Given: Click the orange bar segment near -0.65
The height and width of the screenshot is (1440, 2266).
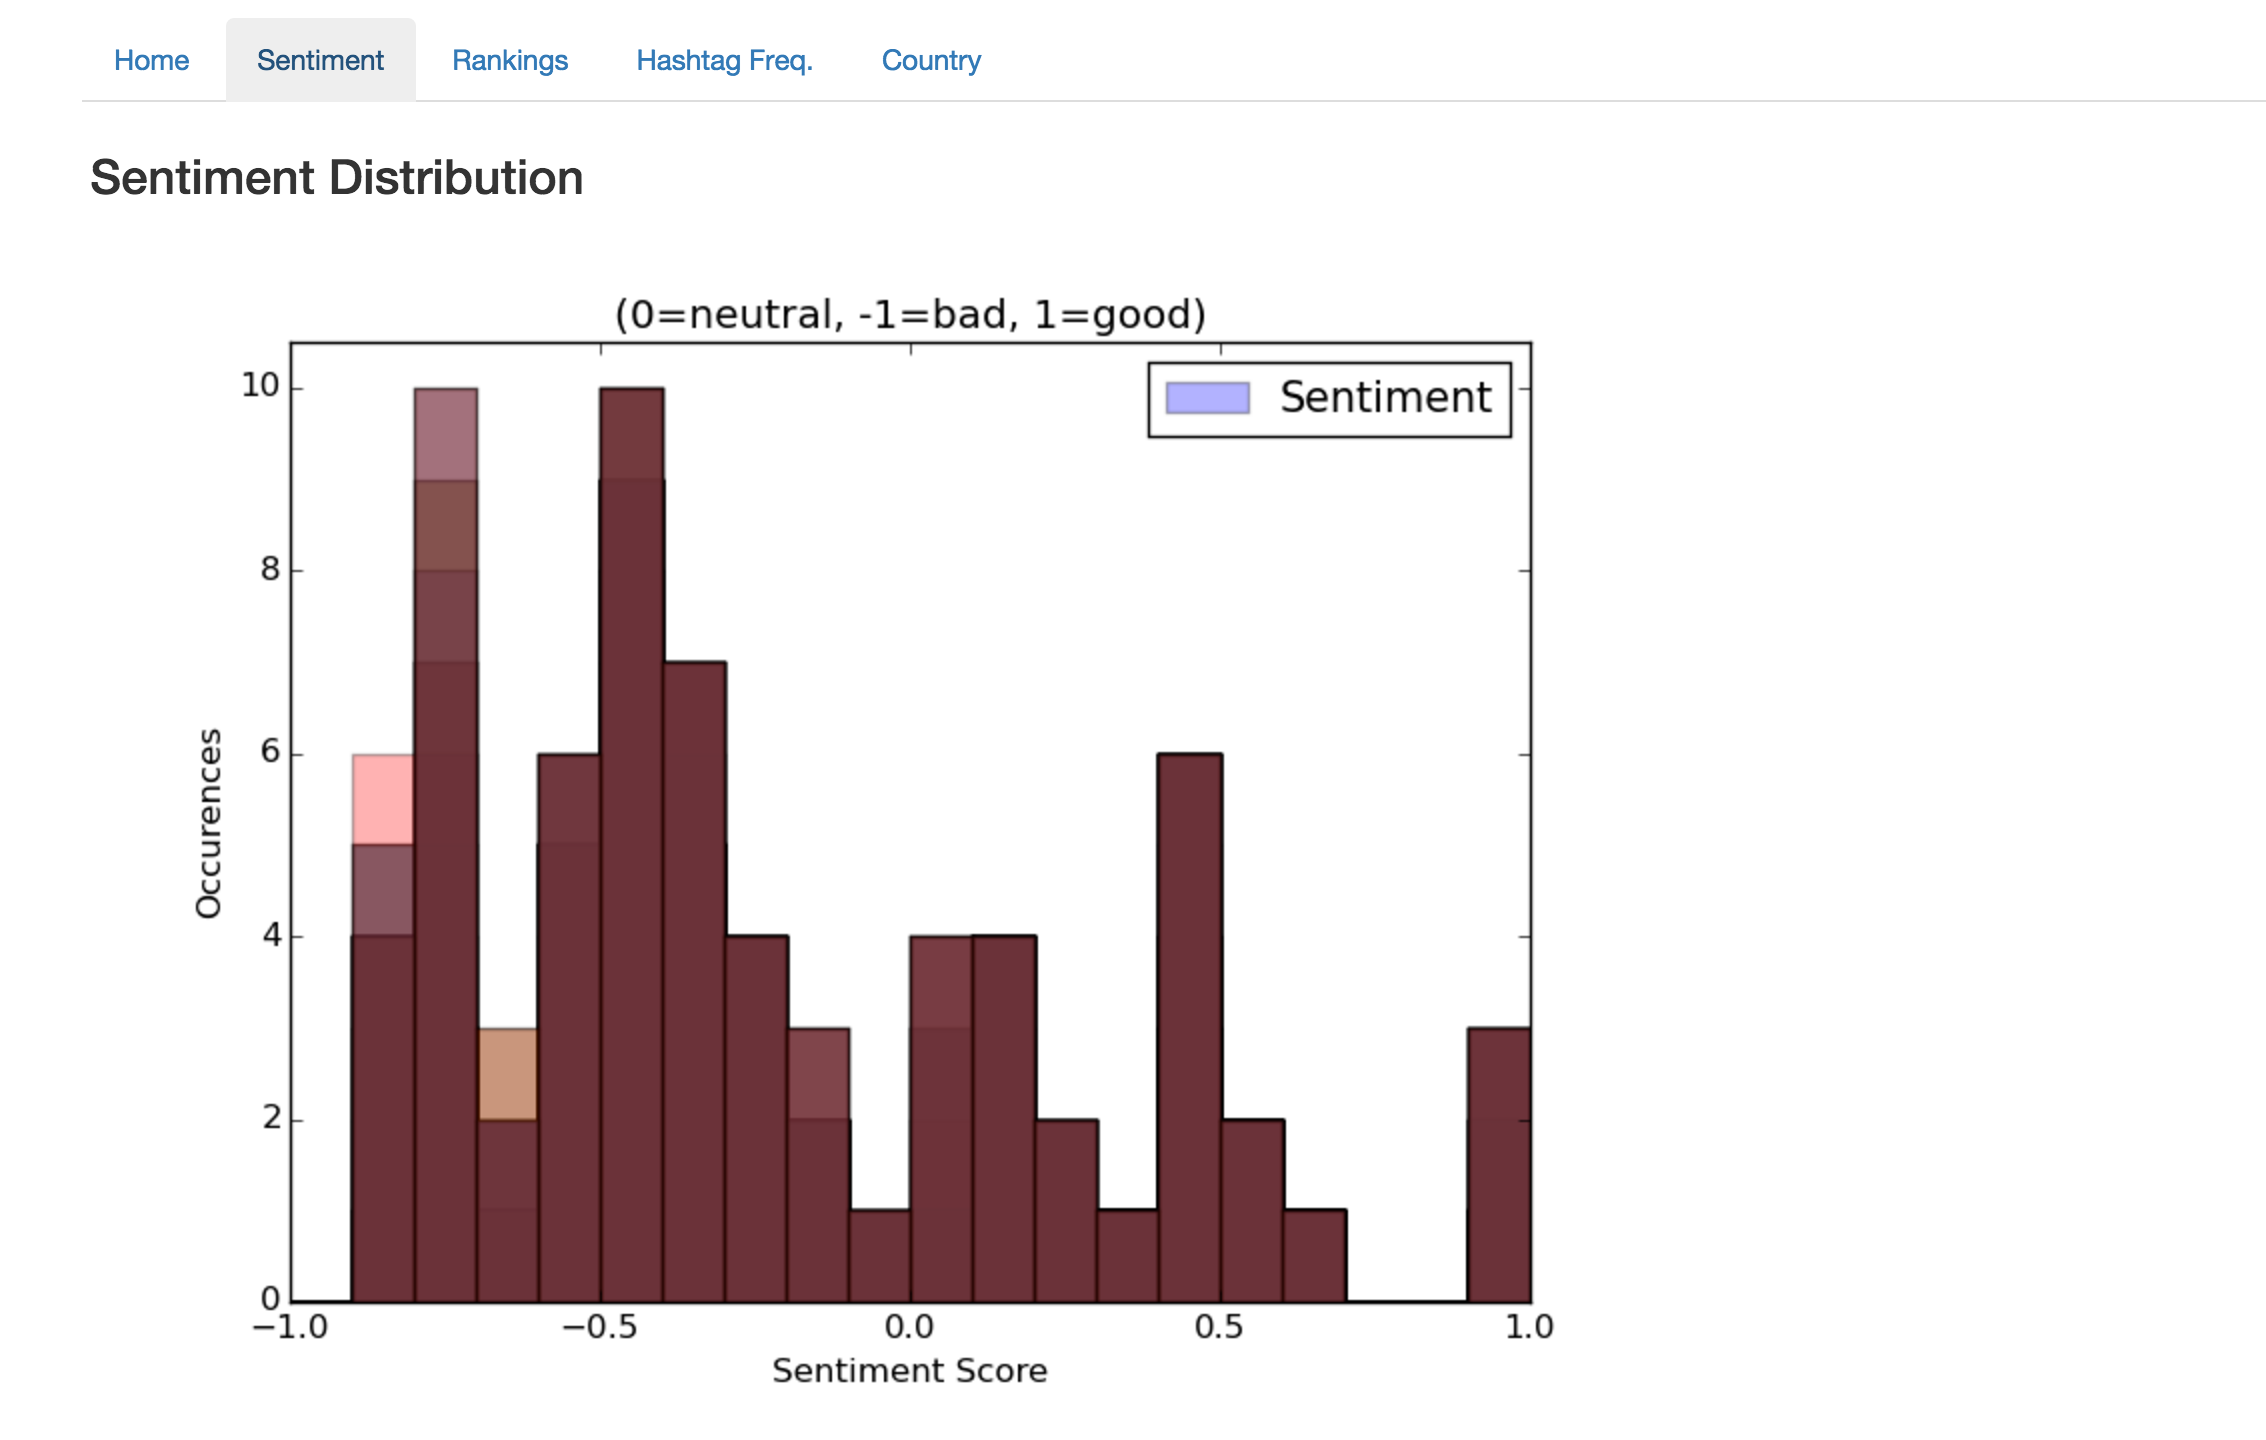Looking at the screenshot, I should [x=508, y=1073].
